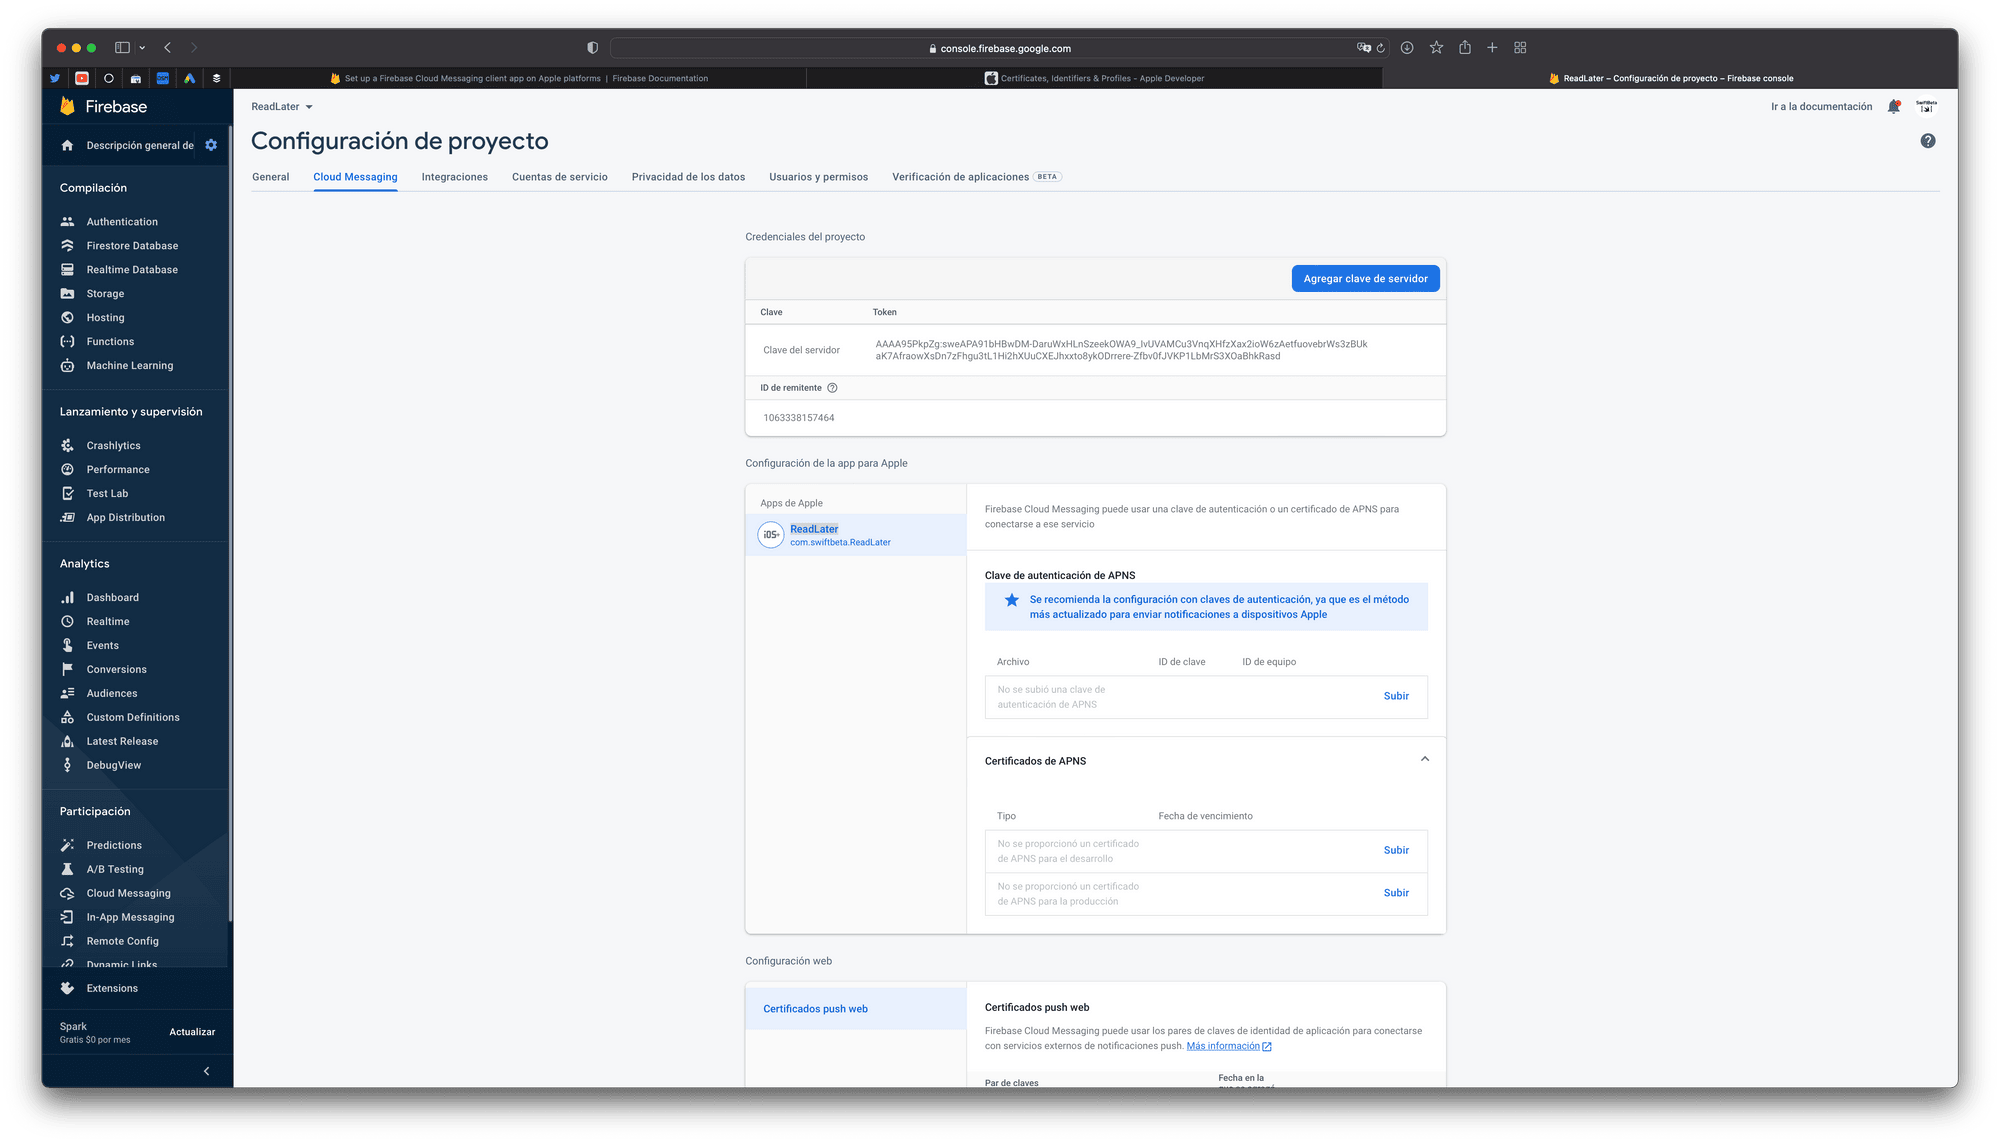
Task: Open Audiences in Analytics
Action: (112, 694)
